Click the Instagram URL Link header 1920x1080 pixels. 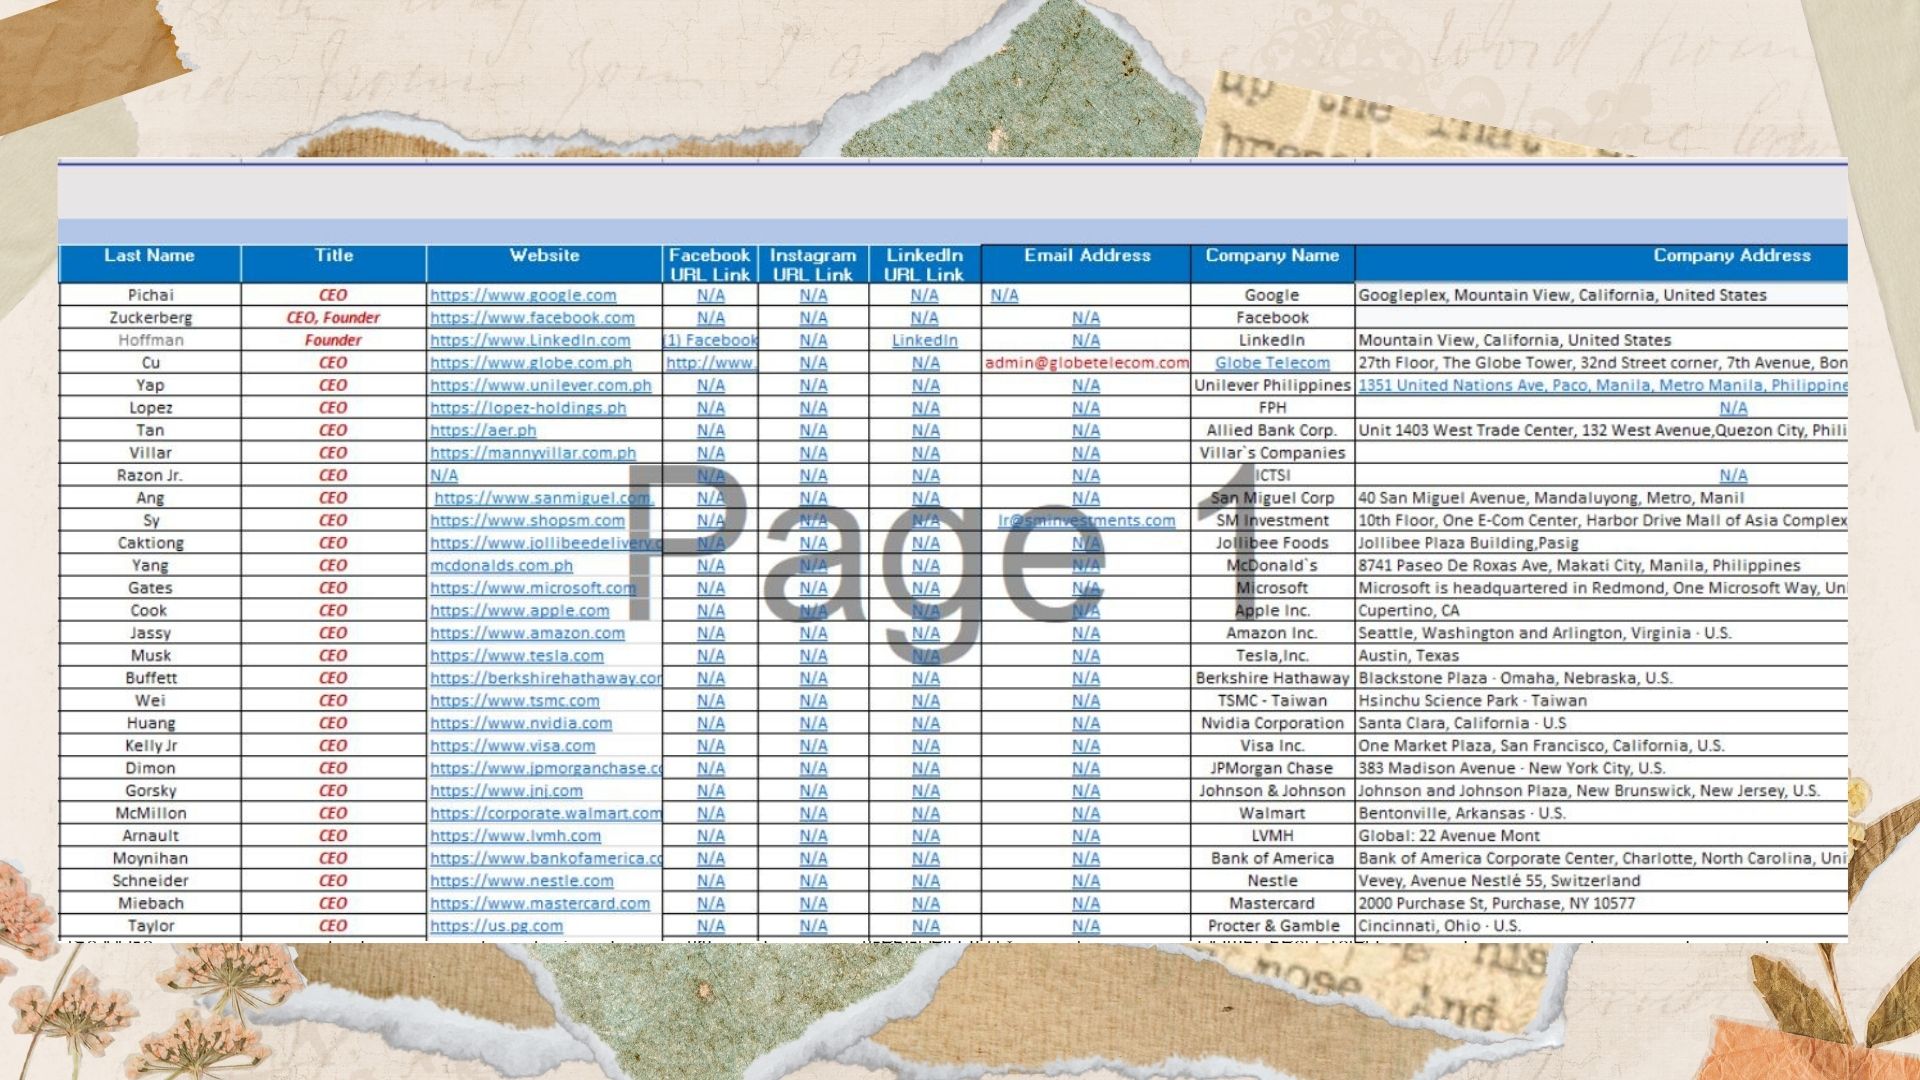point(813,265)
